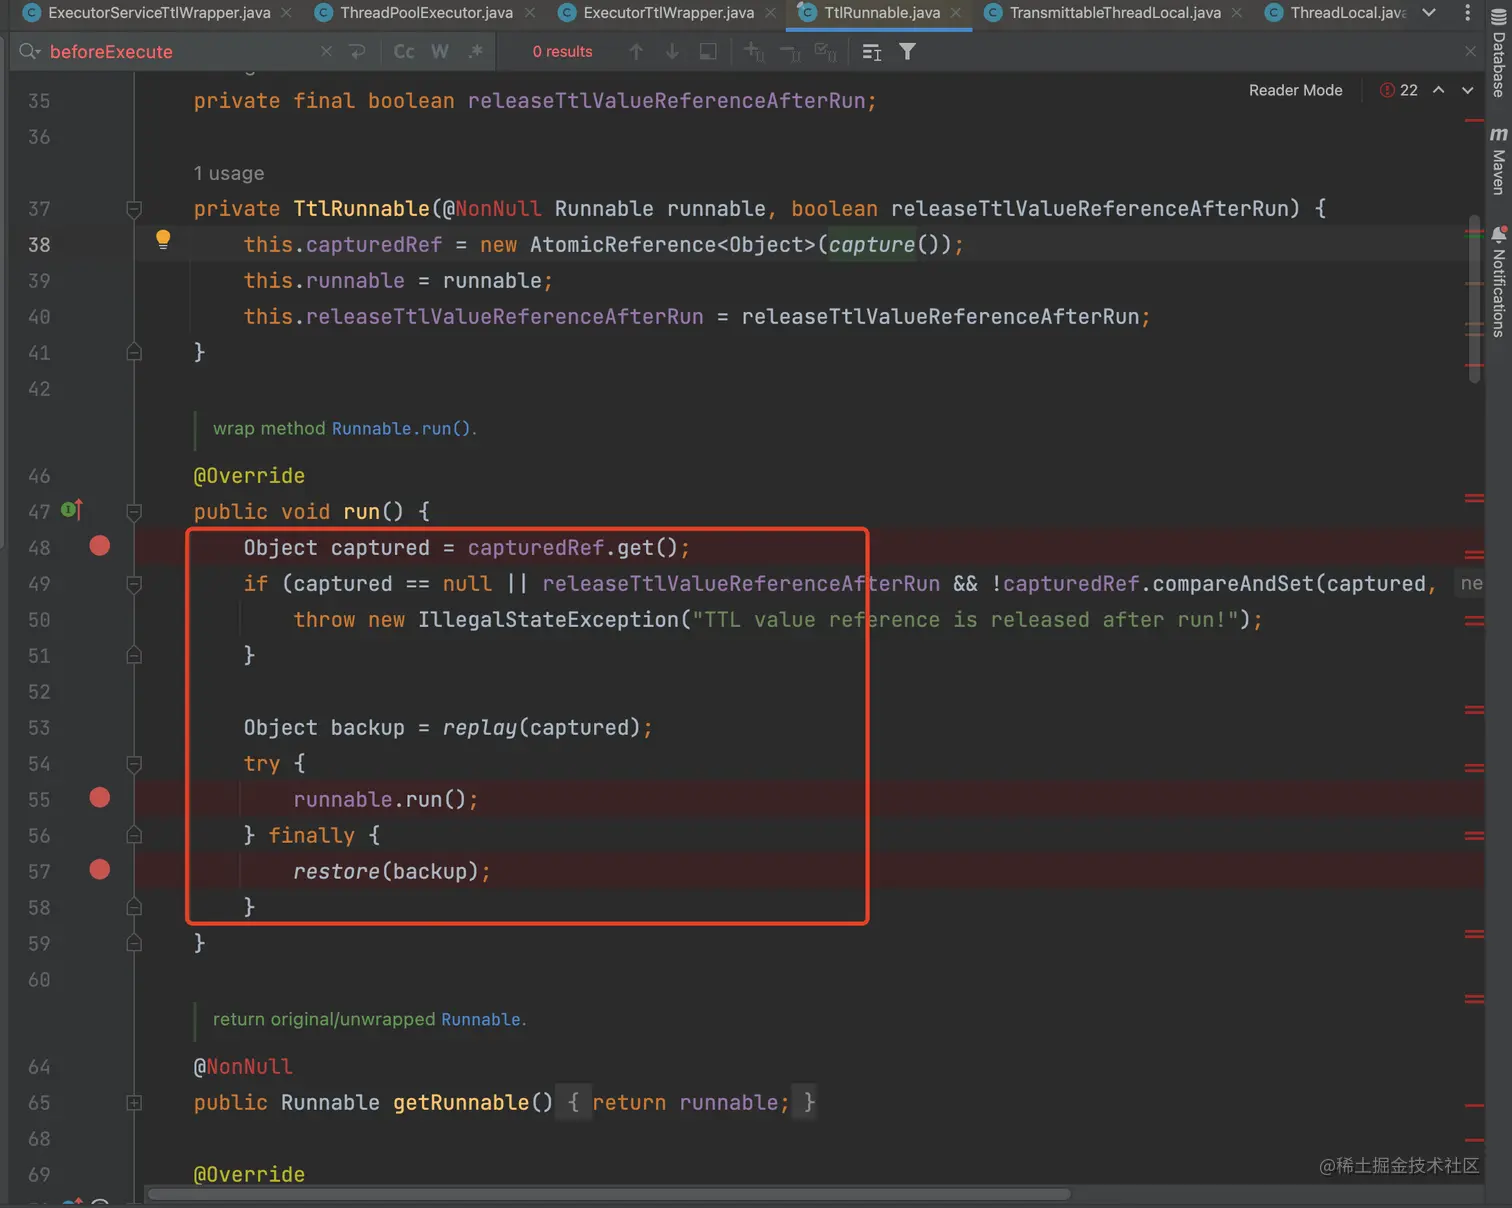This screenshot has width=1512, height=1208.
Task: Close the find search bar
Action: 1470,52
